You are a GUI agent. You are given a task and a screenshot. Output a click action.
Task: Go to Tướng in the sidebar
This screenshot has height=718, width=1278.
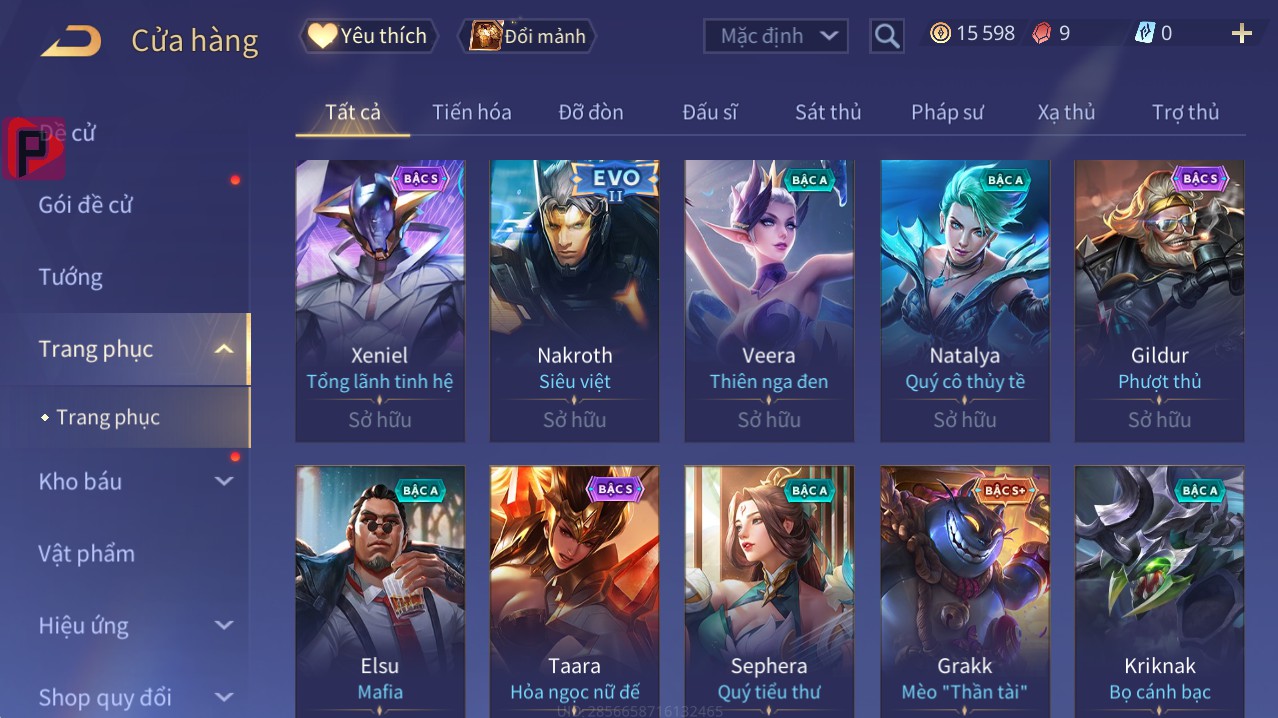[71, 277]
